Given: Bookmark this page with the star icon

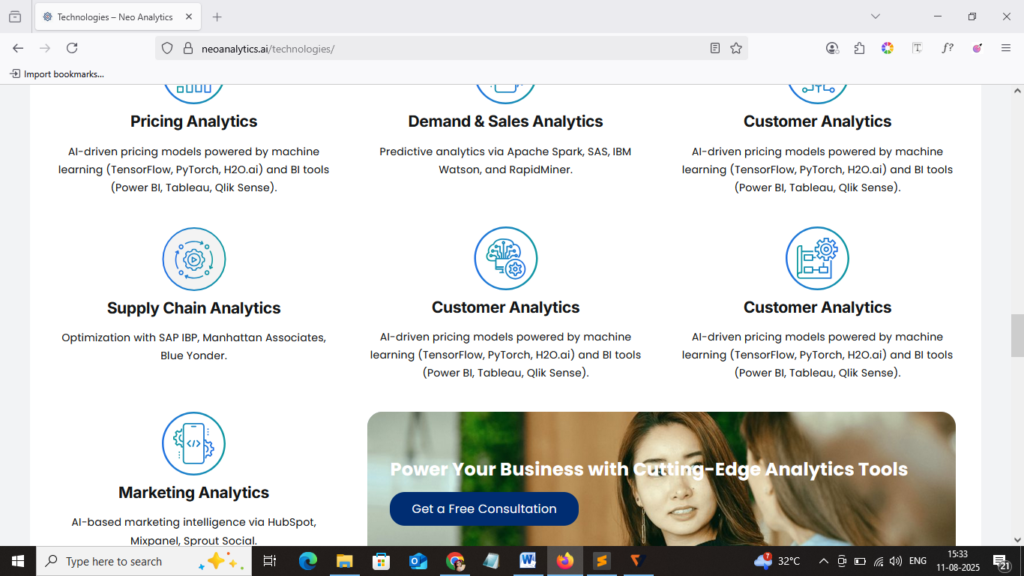Looking at the screenshot, I should pyautogui.click(x=736, y=48).
